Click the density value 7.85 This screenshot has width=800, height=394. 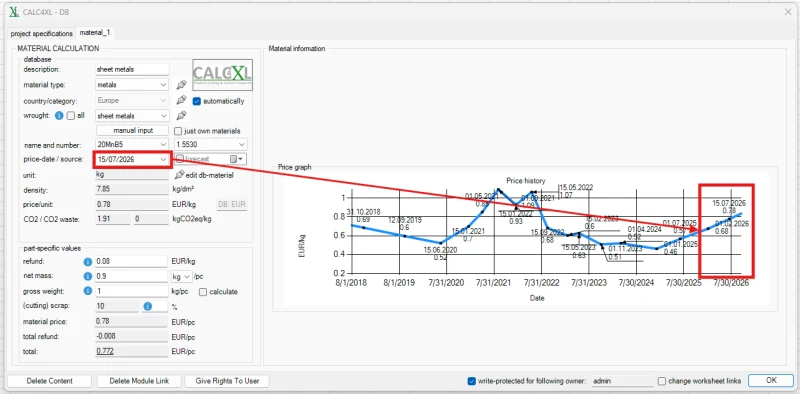point(131,190)
